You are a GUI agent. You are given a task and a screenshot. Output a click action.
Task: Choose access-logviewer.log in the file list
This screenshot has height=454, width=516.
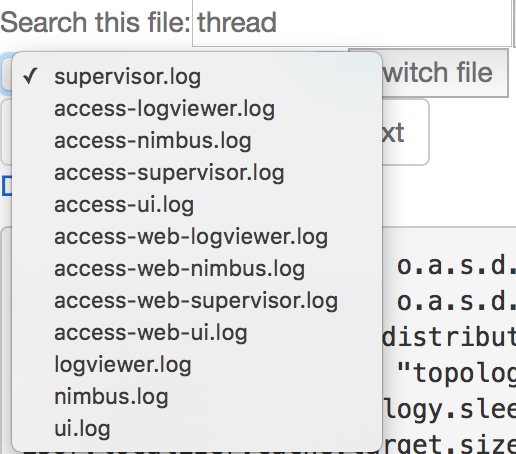coord(197,109)
